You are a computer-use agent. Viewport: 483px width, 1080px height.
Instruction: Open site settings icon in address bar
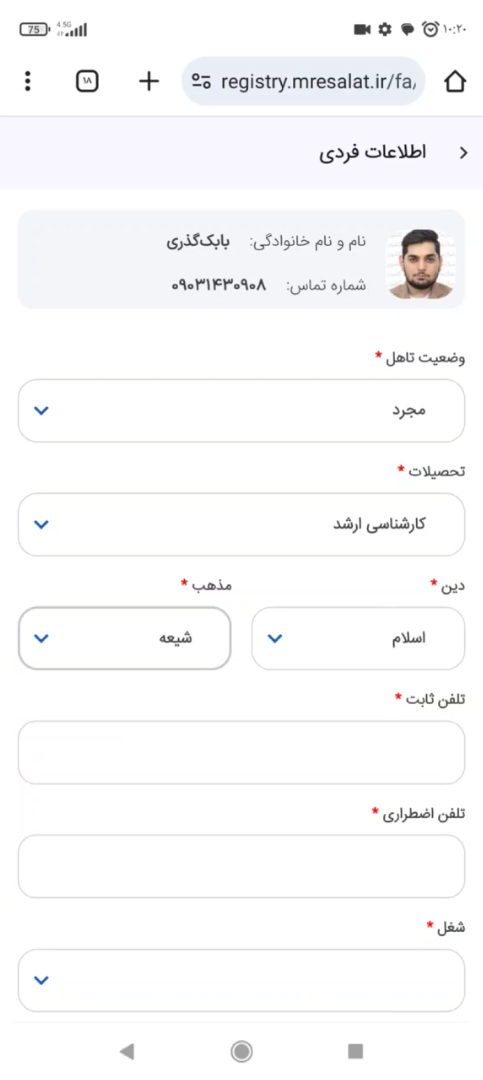click(x=201, y=81)
